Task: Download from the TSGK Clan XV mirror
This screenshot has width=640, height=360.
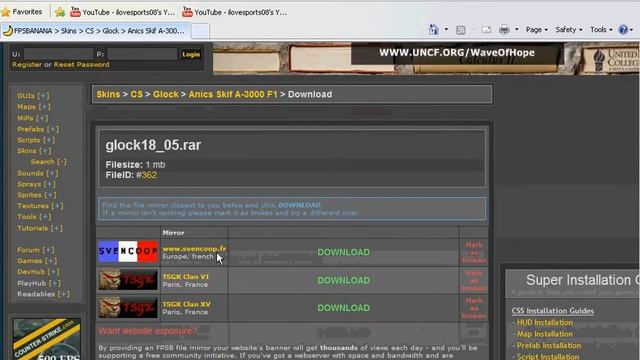Action: click(x=344, y=308)
